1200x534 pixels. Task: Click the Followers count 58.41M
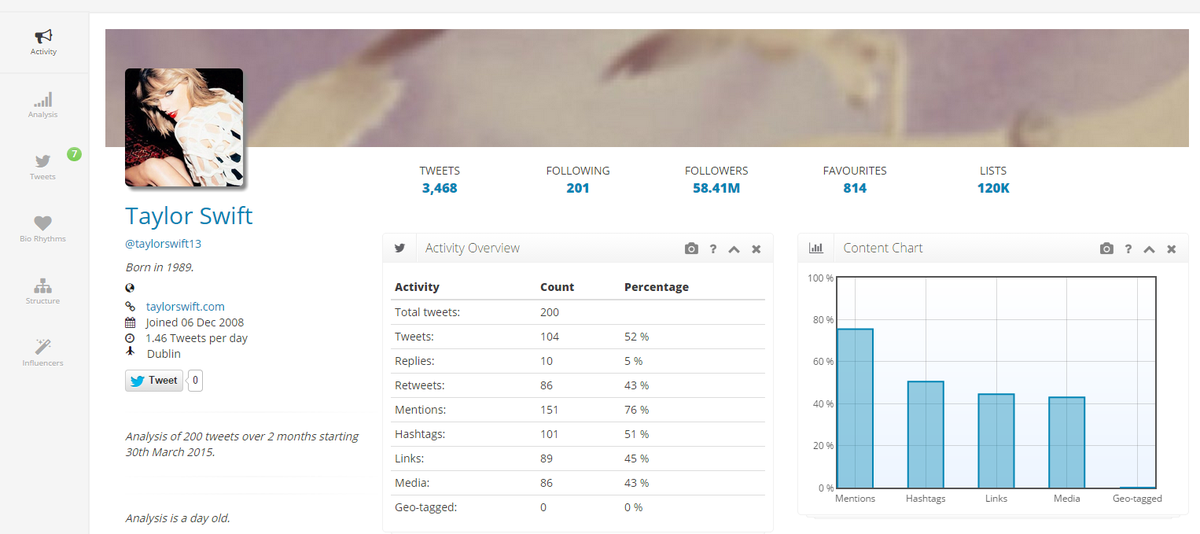716,188
